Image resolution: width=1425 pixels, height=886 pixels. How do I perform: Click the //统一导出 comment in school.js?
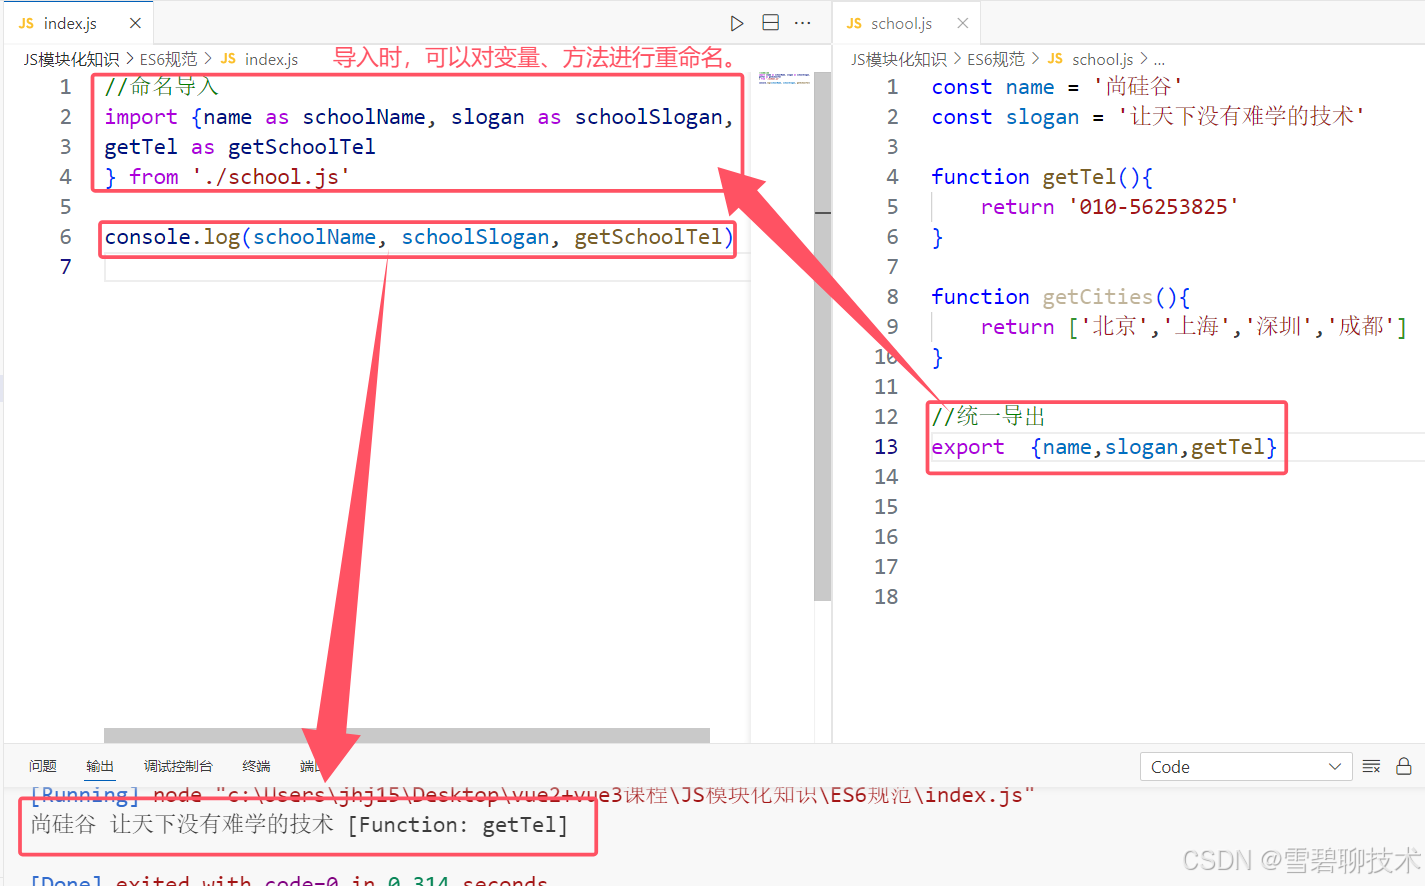989,417
